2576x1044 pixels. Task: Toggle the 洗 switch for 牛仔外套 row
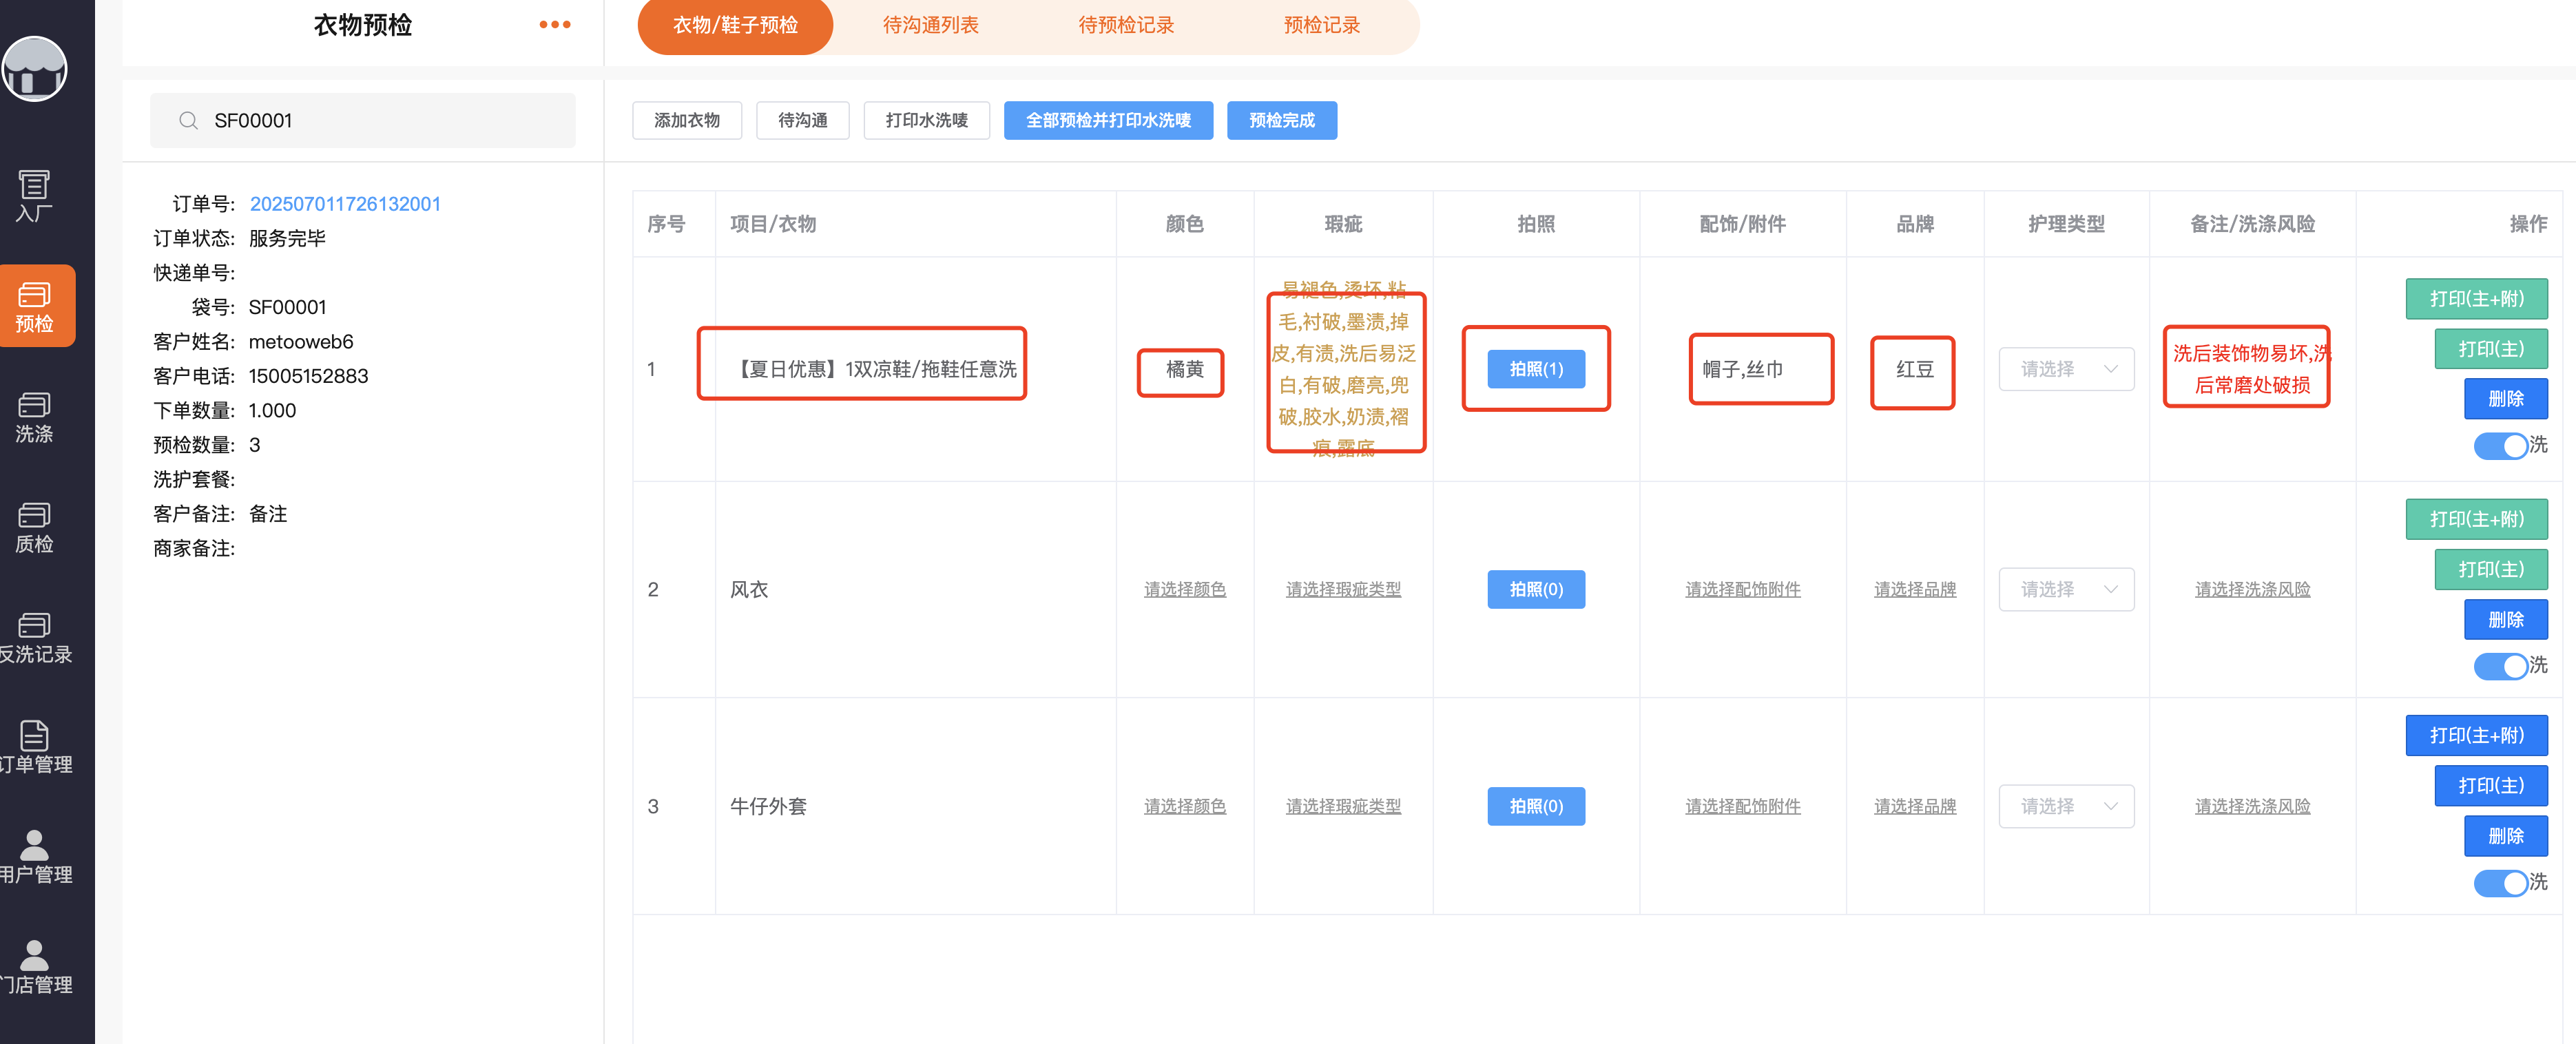(2501, 883)
